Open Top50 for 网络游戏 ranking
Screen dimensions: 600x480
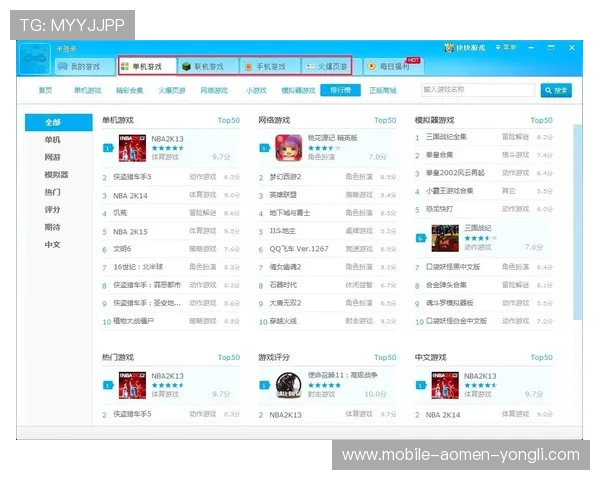tap(385, 120)
